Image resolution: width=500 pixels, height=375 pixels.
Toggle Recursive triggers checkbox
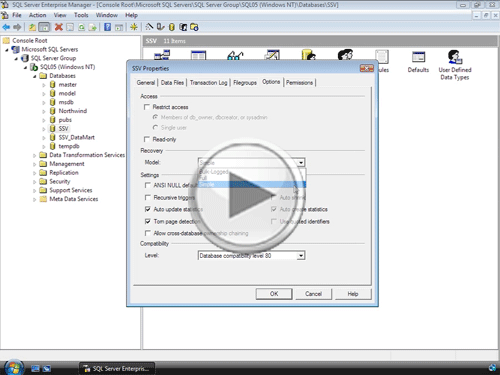(x=147, y=197)
